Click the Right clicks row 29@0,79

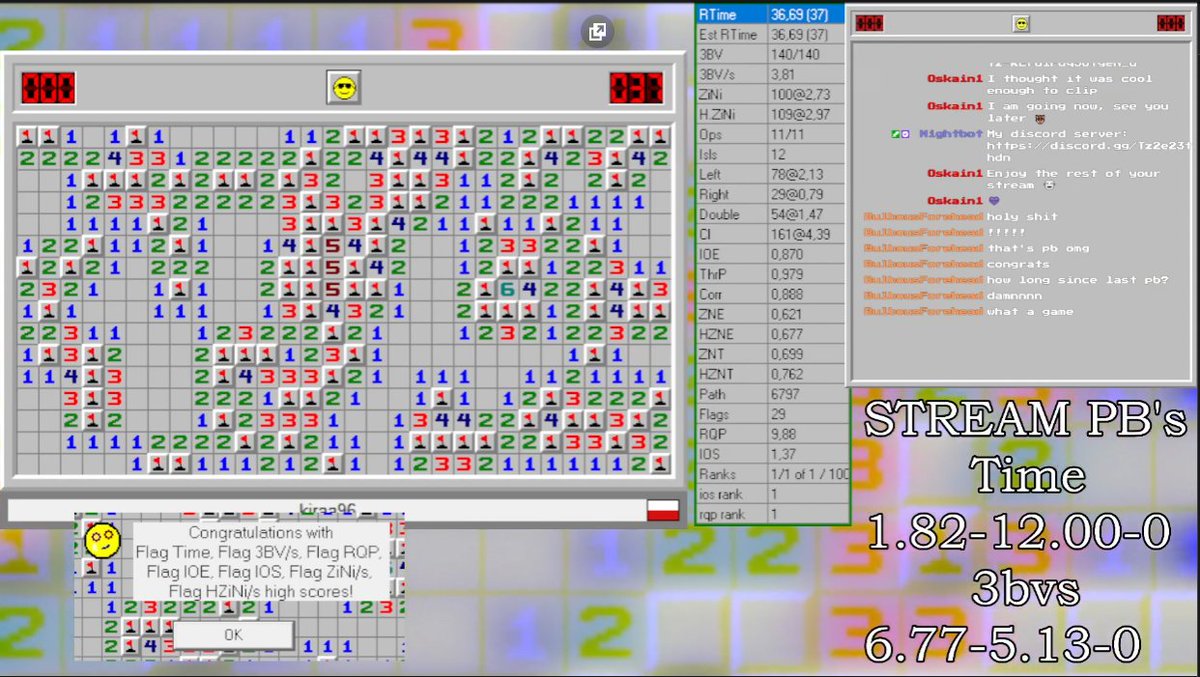[x=771, y=194]
